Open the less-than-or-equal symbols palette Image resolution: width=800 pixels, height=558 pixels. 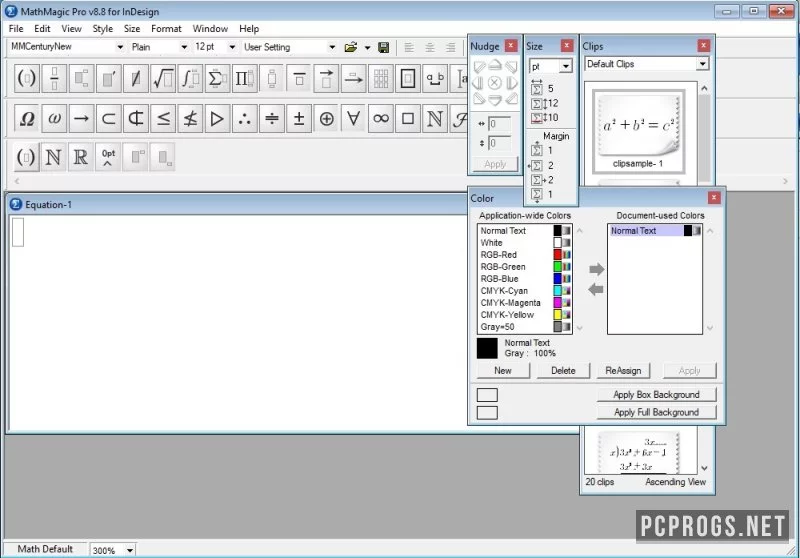[x=163, y=119]
